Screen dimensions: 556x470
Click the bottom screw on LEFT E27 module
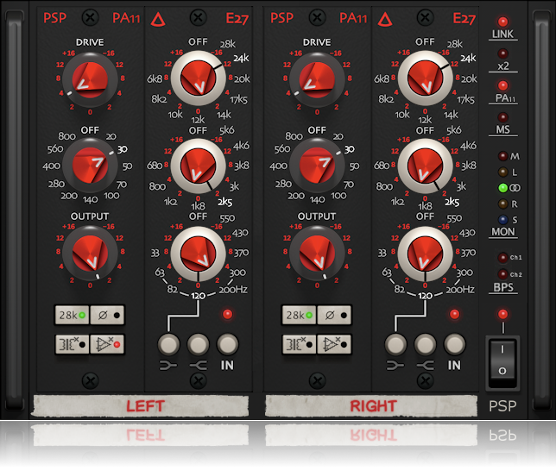tap(198, 381)
